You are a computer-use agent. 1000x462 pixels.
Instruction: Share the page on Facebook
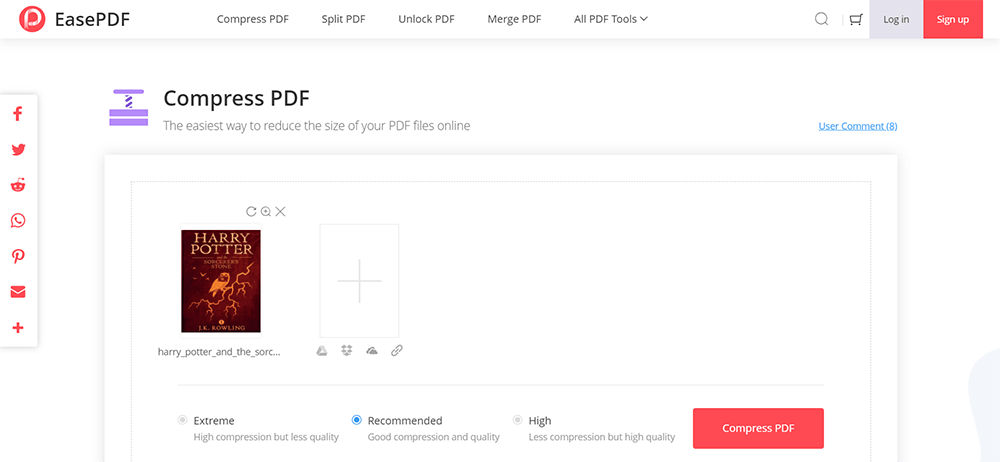pos(18,114)
